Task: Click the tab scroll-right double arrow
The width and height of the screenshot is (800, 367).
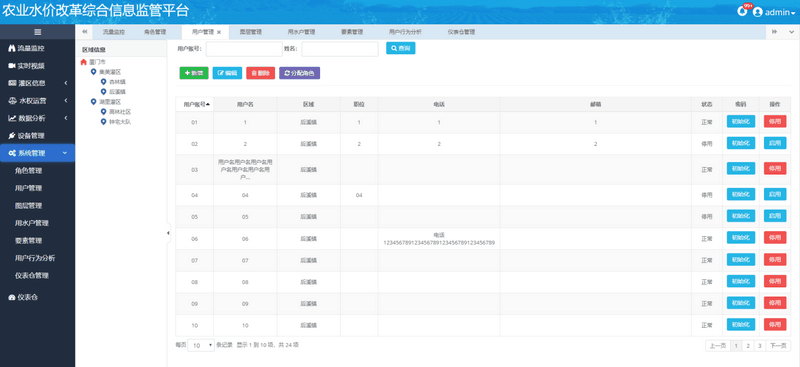Action: (x=774, y=32)
